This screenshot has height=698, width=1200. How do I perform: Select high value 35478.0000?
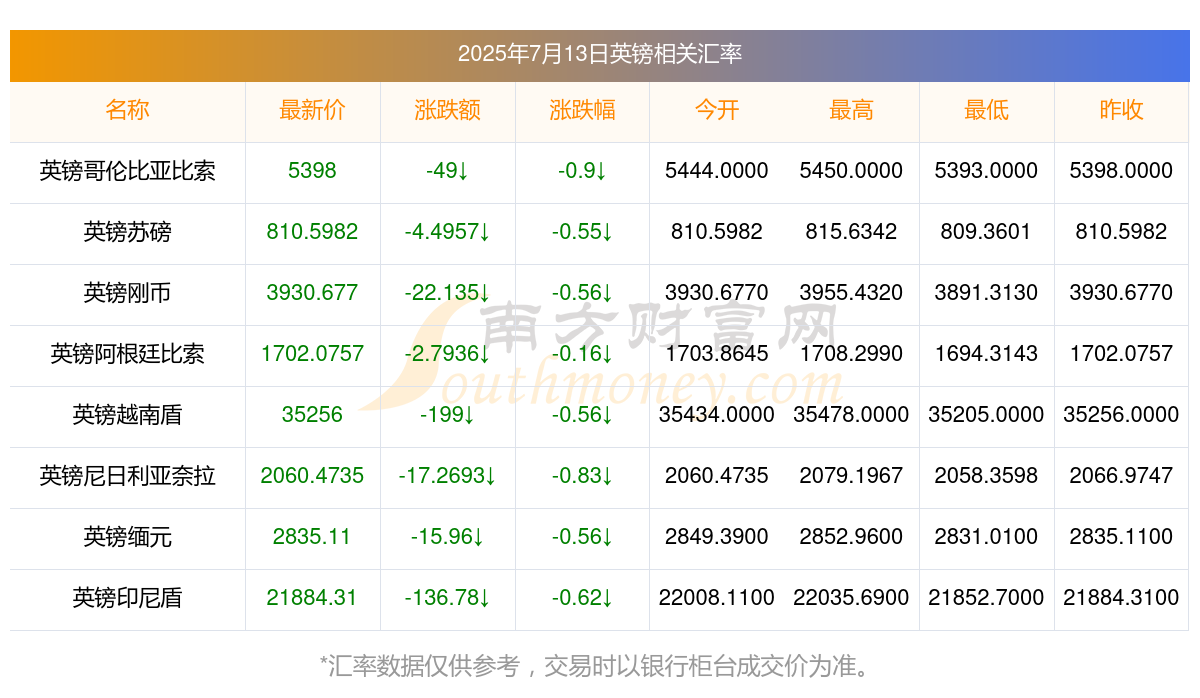click(x=851, y=415)
